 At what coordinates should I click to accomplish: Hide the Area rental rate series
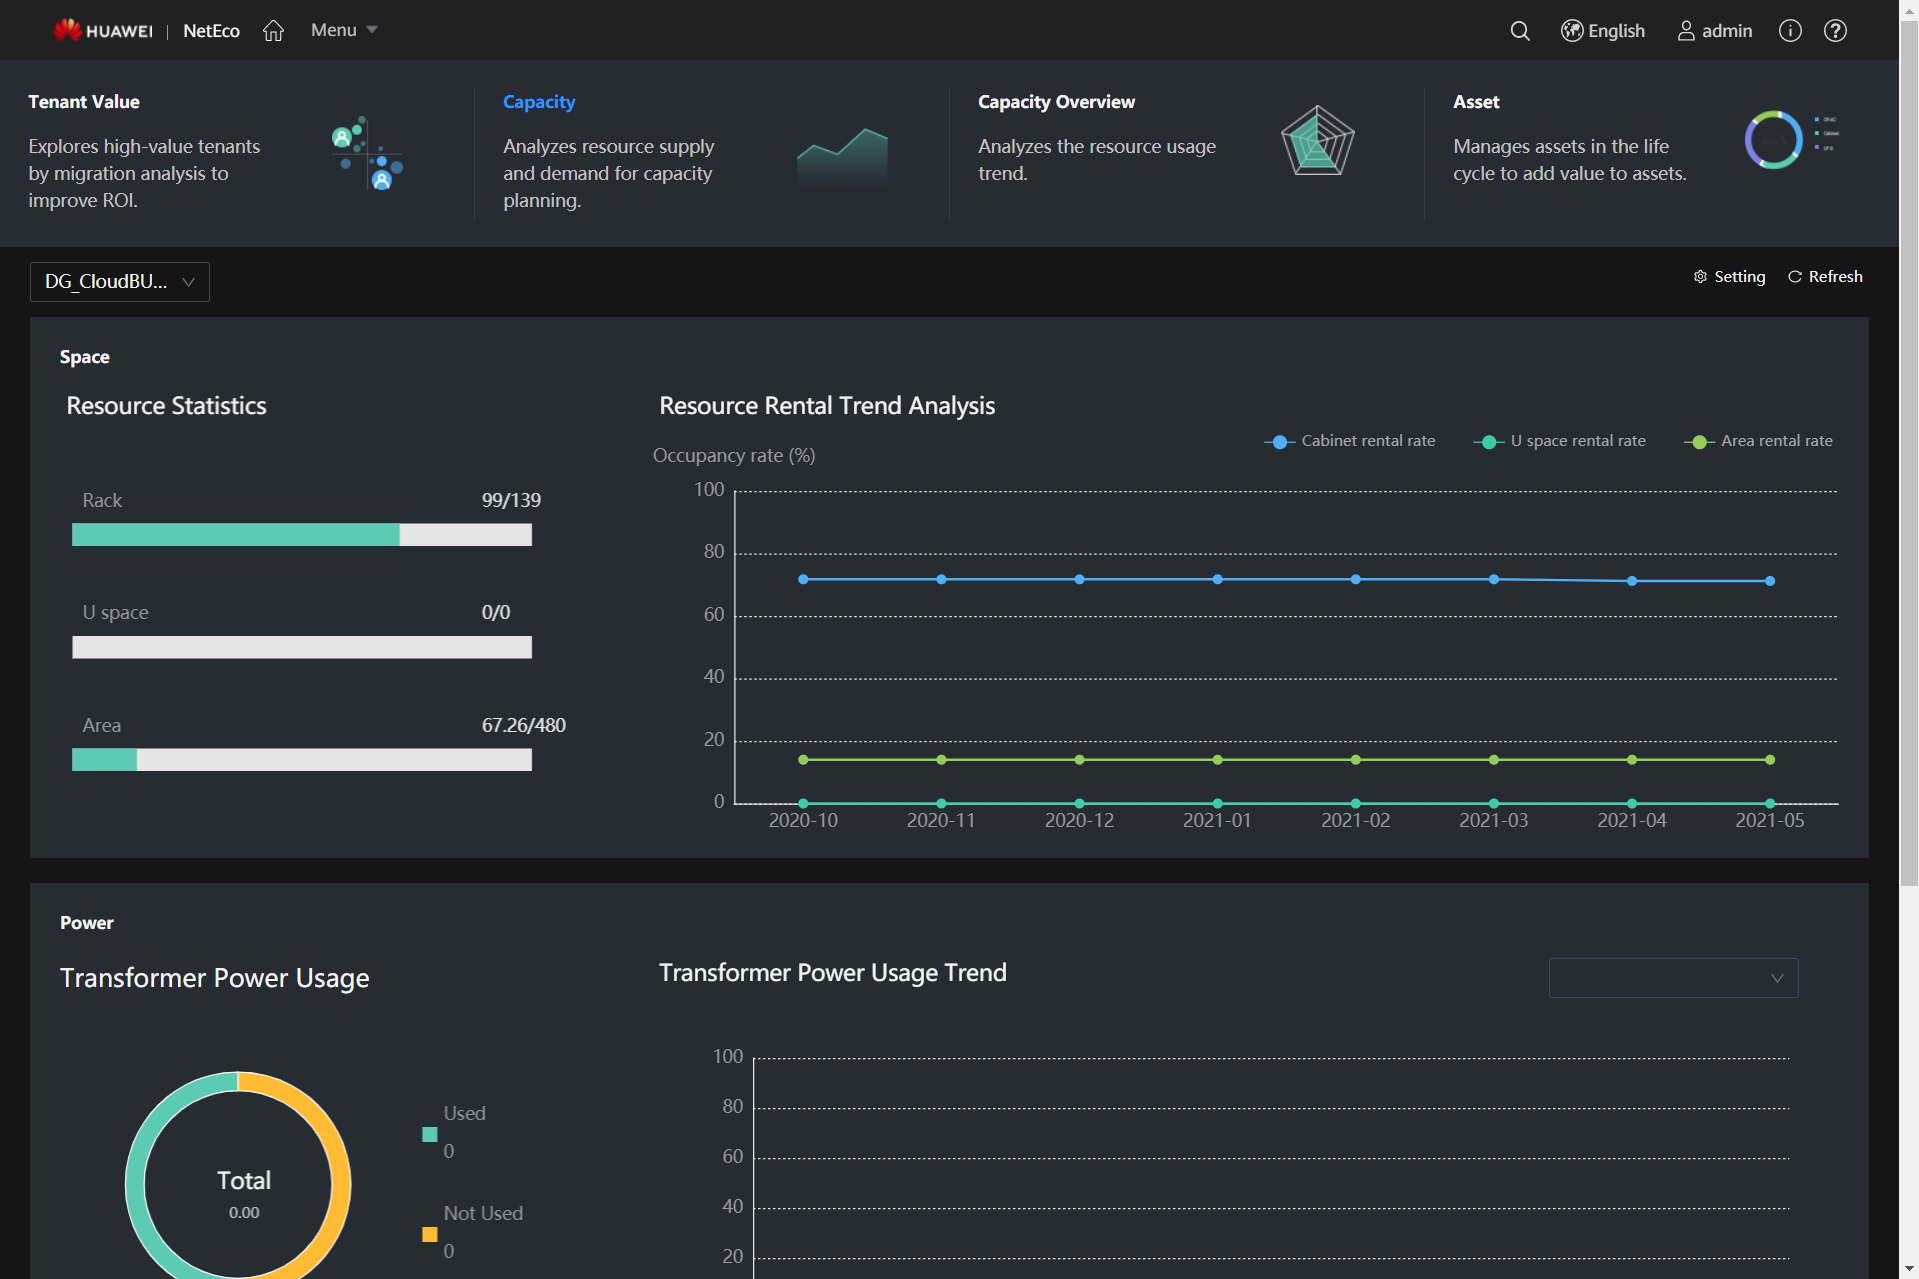[x=1758, y=441]
